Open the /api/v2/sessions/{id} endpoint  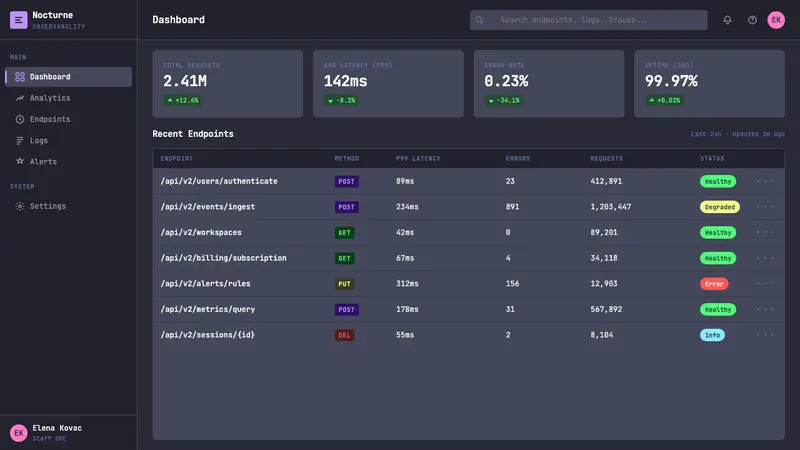click(x=208, y=335)
